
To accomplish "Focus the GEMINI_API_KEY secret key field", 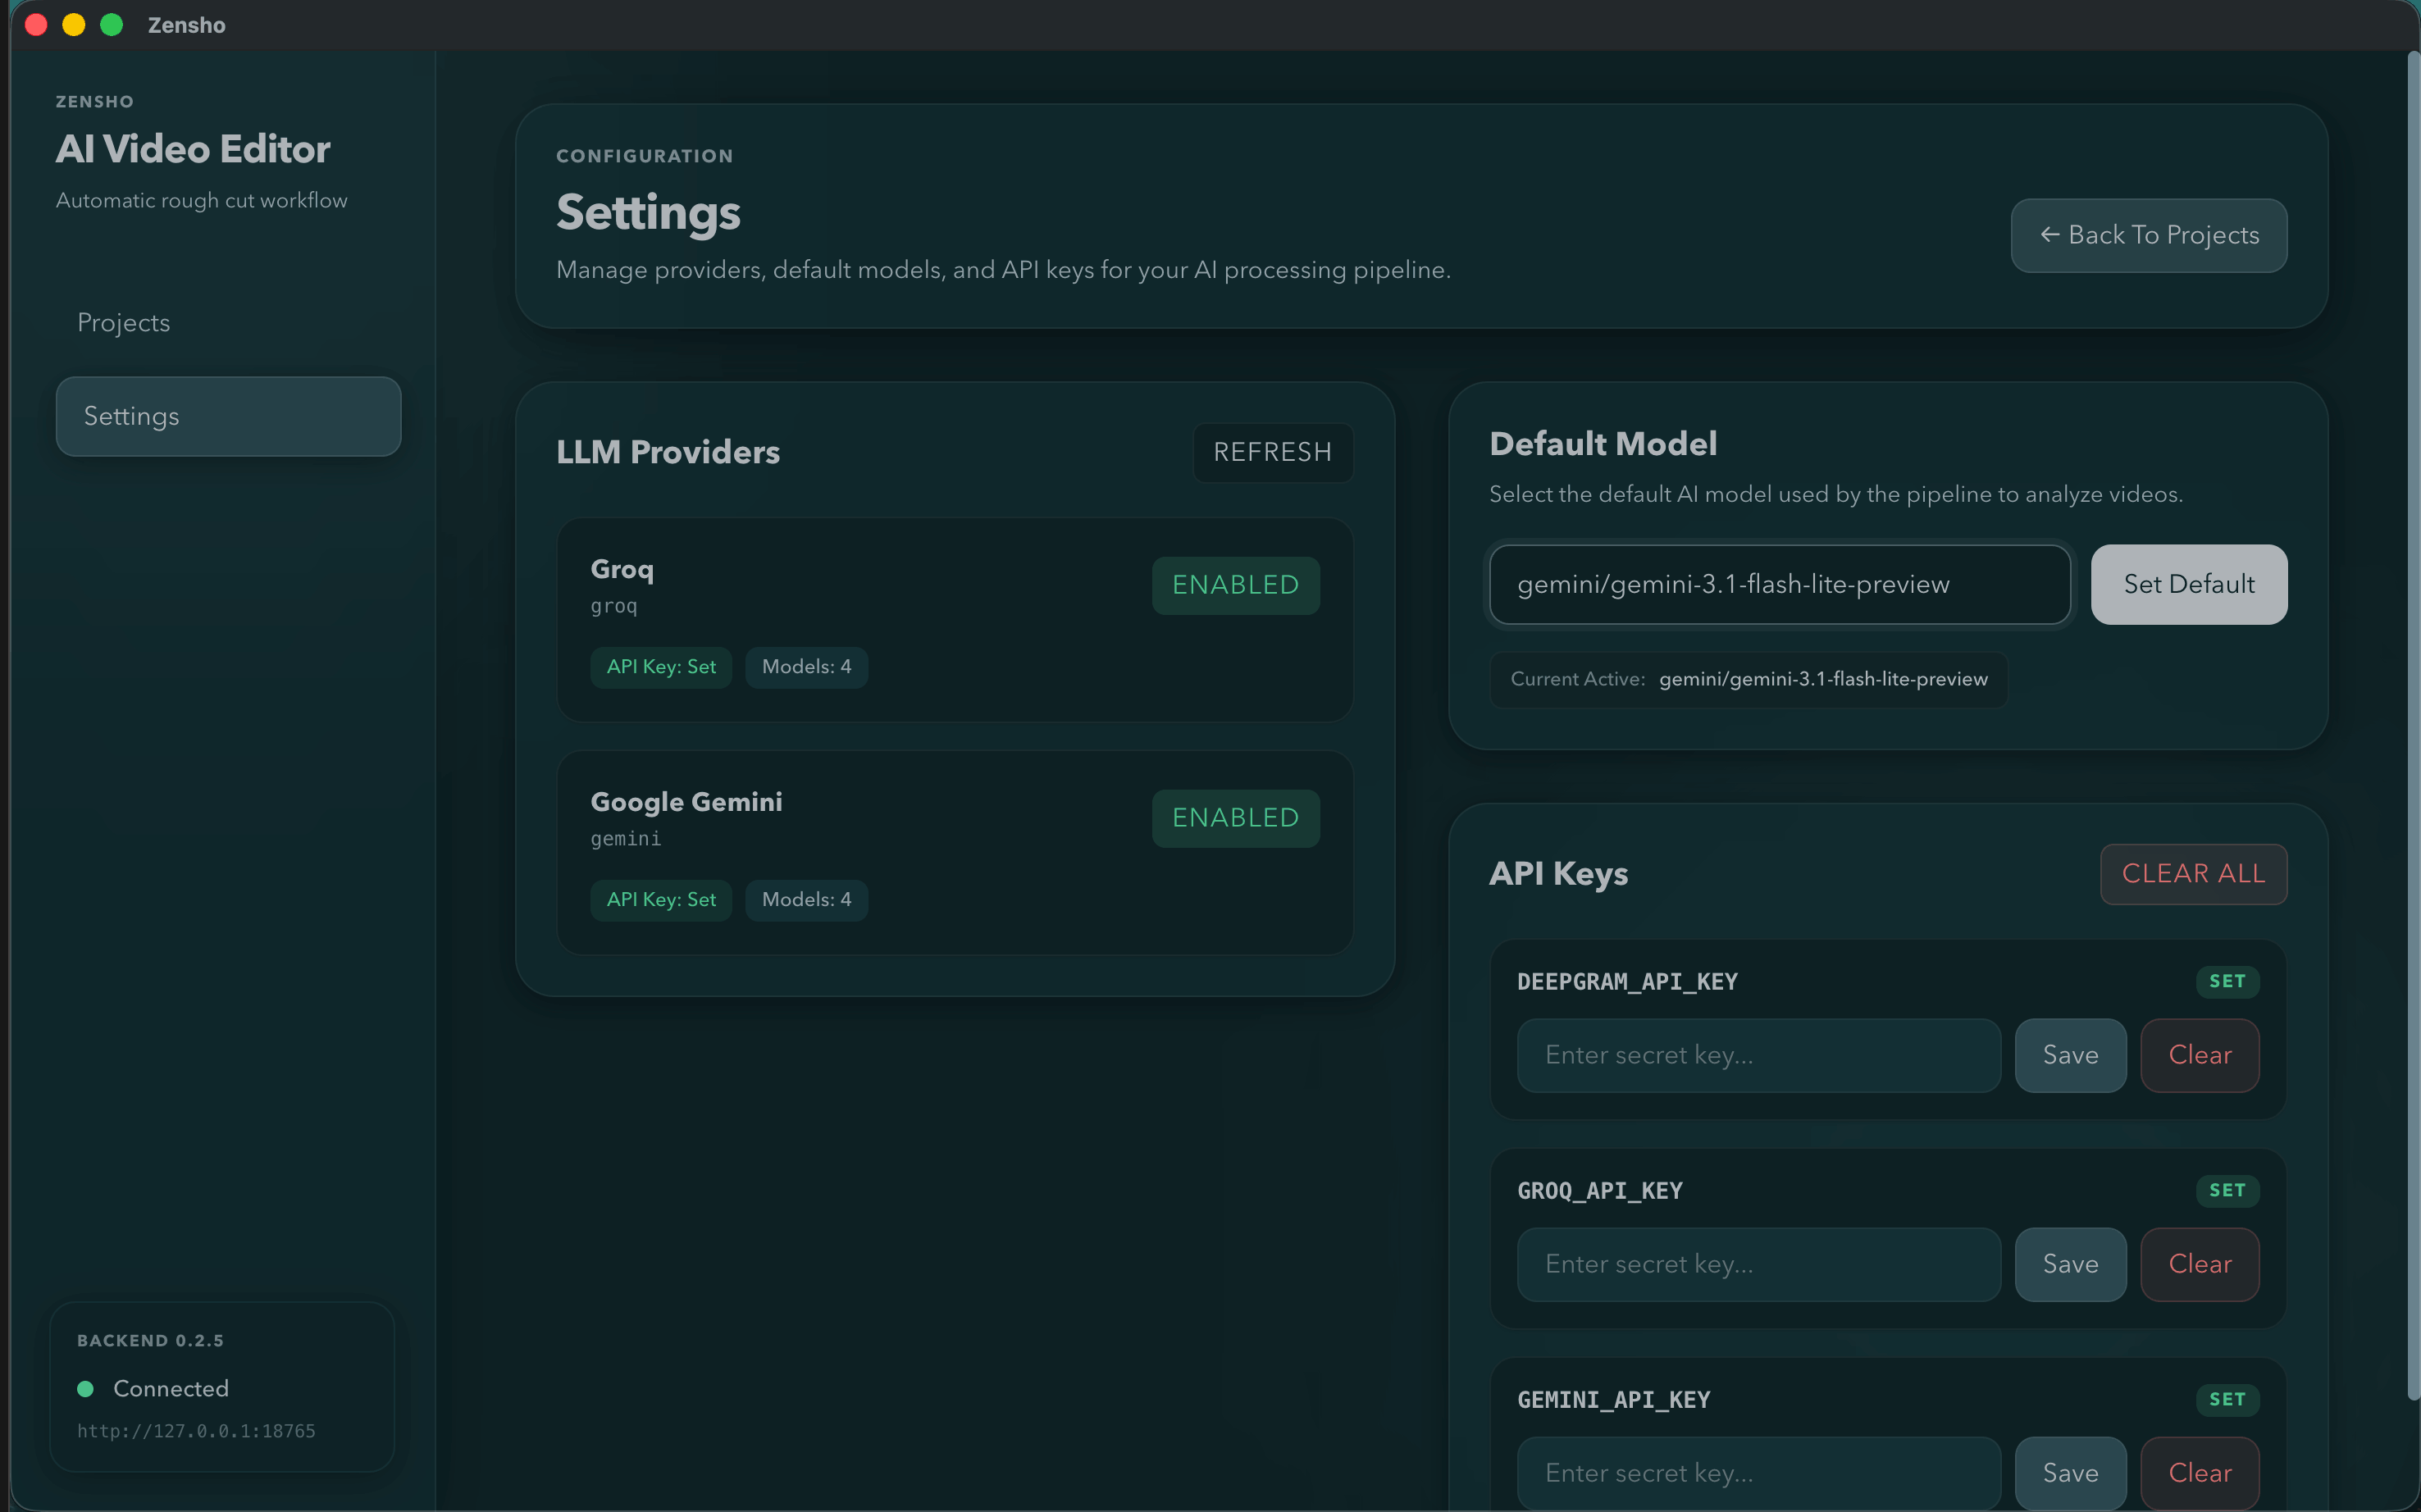I will (x=1758, y=1473).
